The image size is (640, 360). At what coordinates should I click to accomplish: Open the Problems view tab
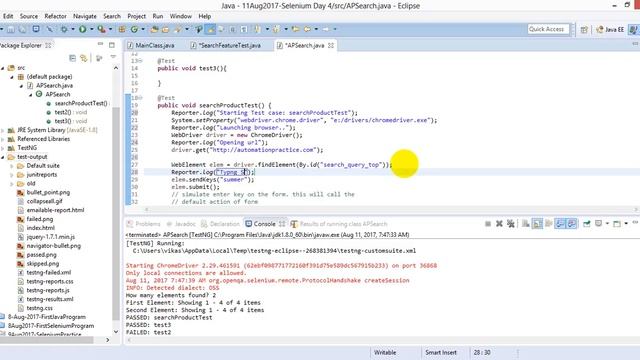[144, 224]
